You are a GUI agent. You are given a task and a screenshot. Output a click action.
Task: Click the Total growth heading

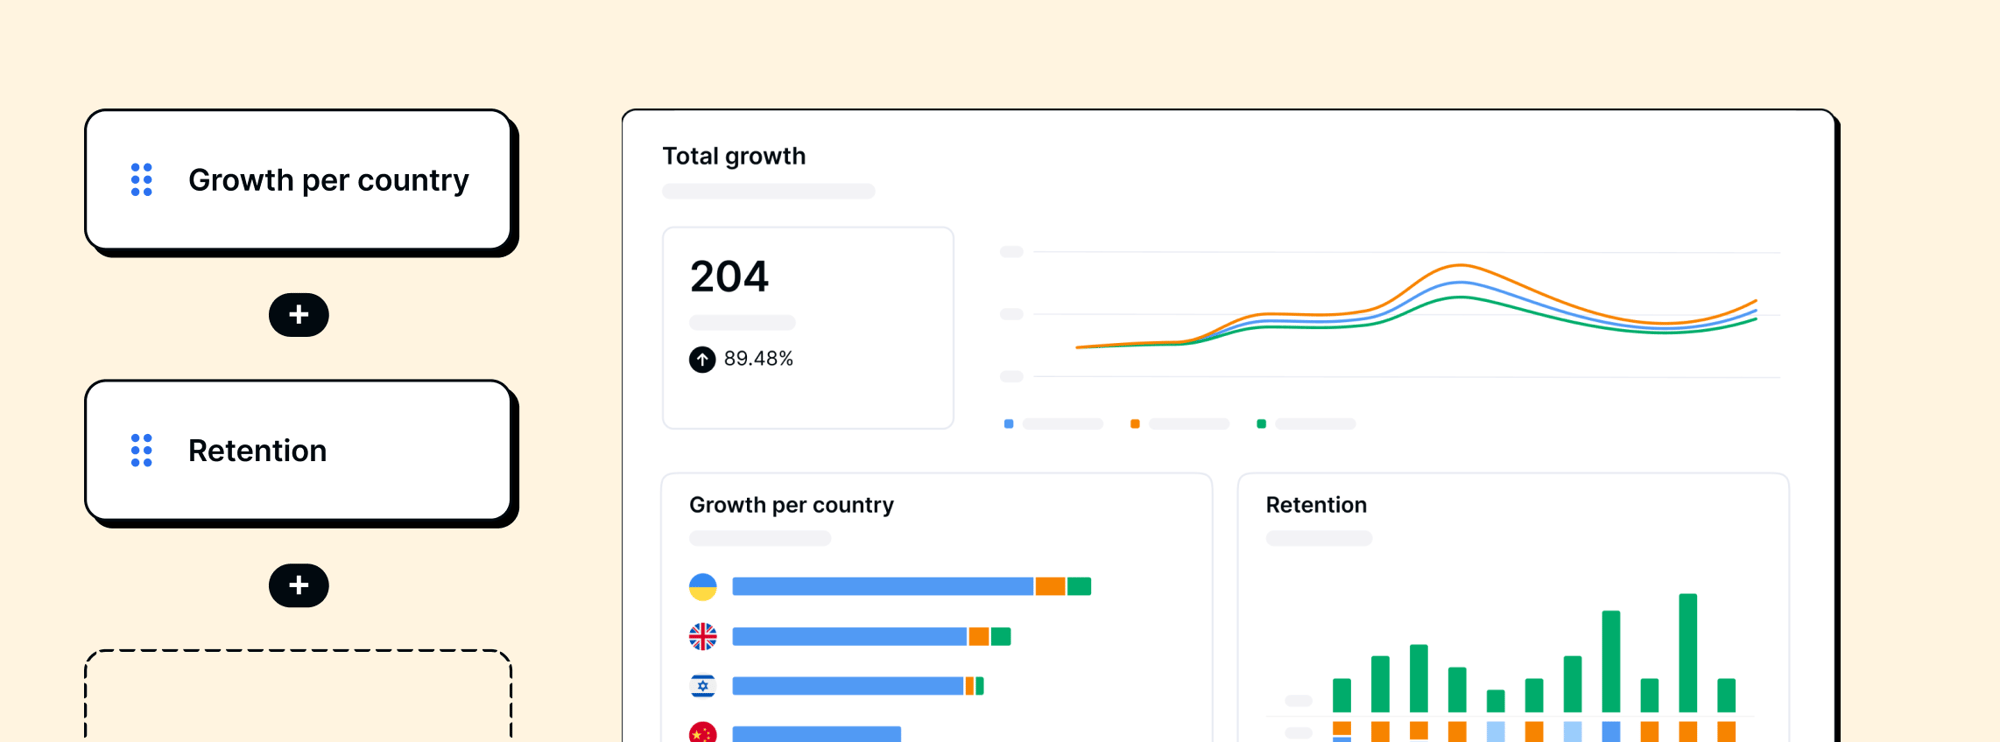734,156
